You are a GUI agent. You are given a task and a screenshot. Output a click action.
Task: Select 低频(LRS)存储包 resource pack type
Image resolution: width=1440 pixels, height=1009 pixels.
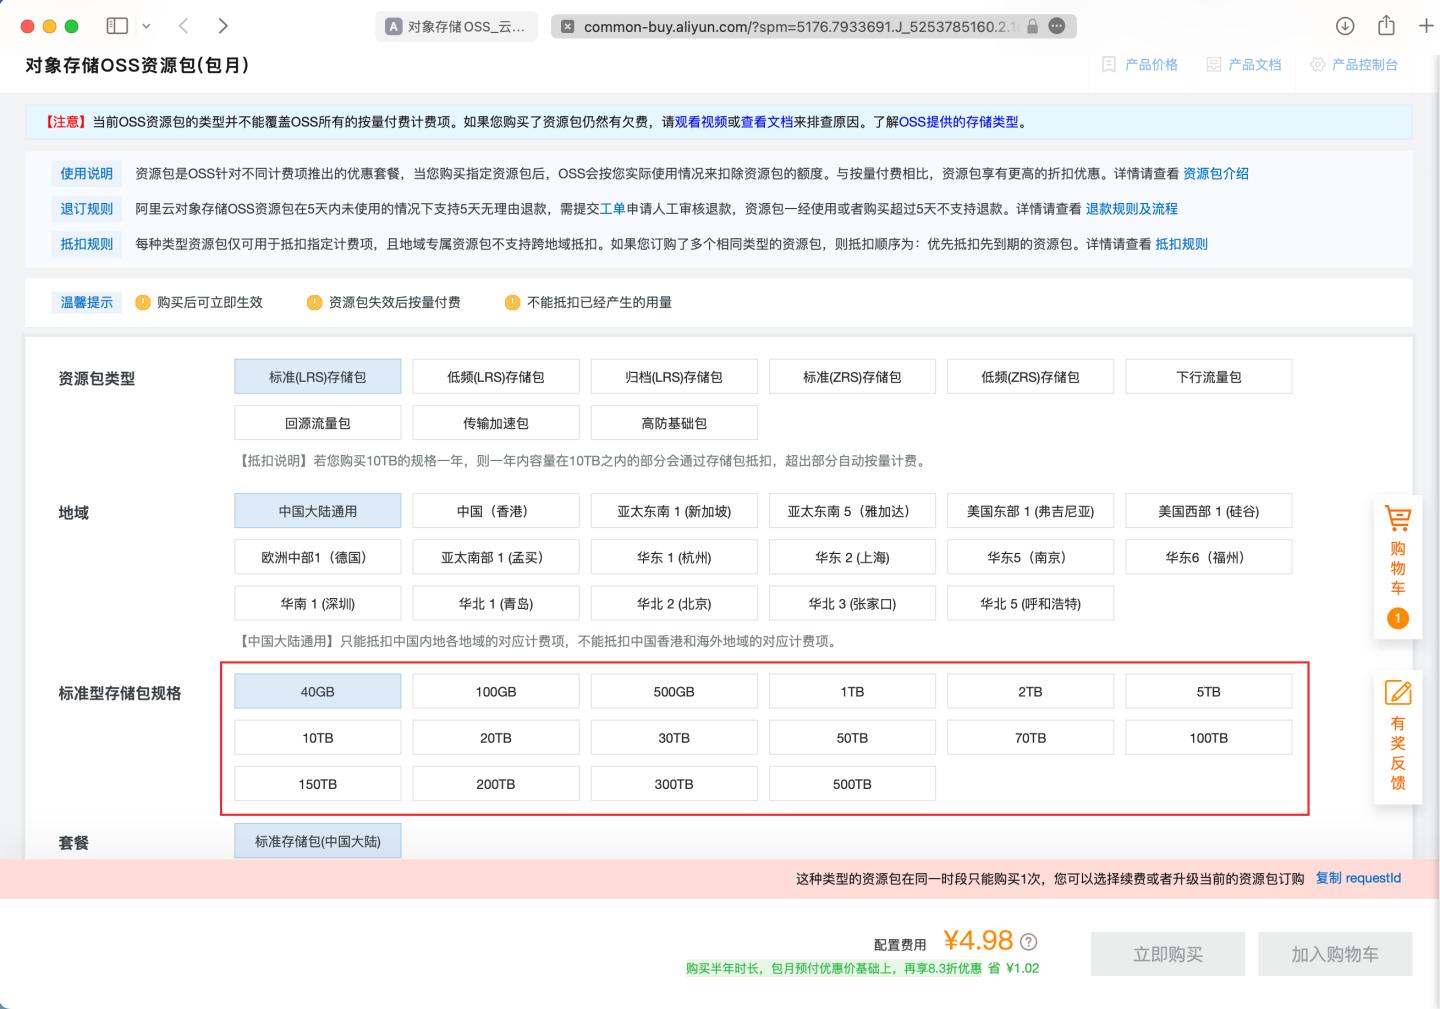point(495,376)
